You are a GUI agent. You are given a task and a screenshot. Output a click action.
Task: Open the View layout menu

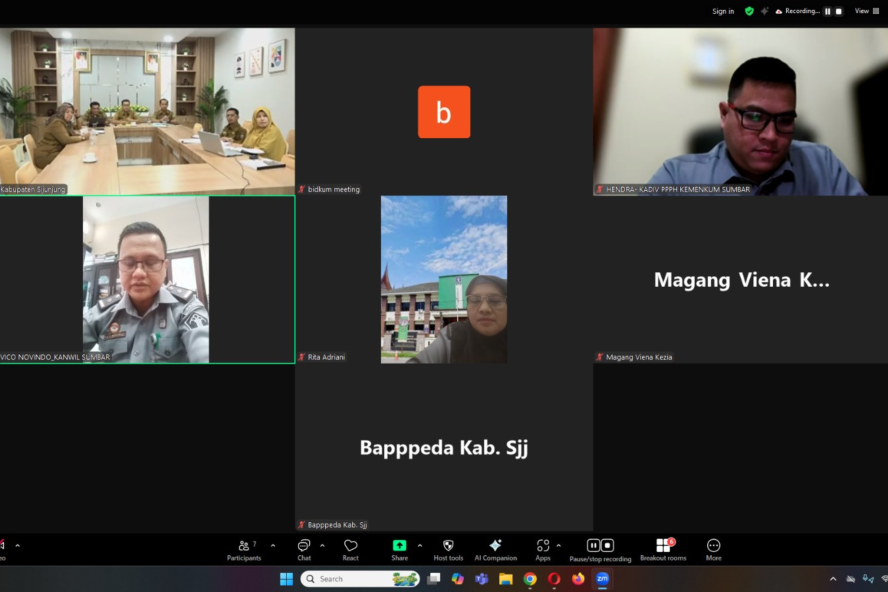click(864, 11)
